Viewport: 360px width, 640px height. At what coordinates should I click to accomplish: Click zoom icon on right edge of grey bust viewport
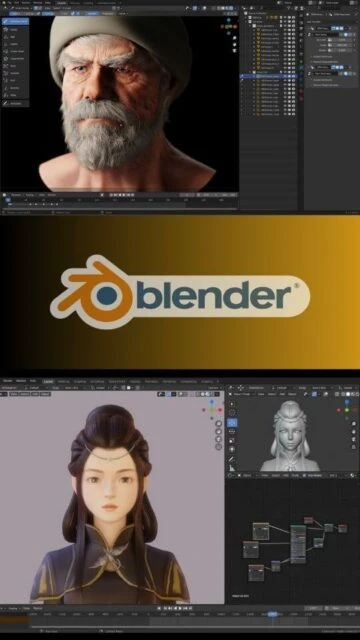click(x=353, y=423)
